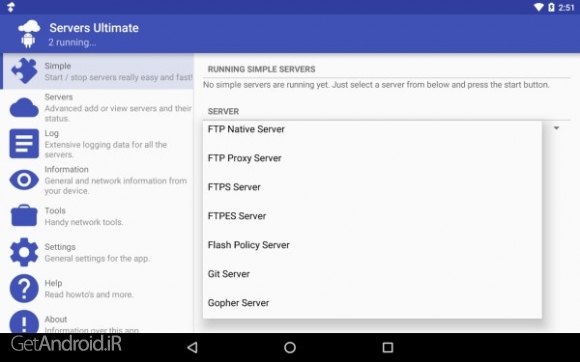Tap the Android home navigation button
This screenshot has width=580, height=362.
[x=290, y=347]
